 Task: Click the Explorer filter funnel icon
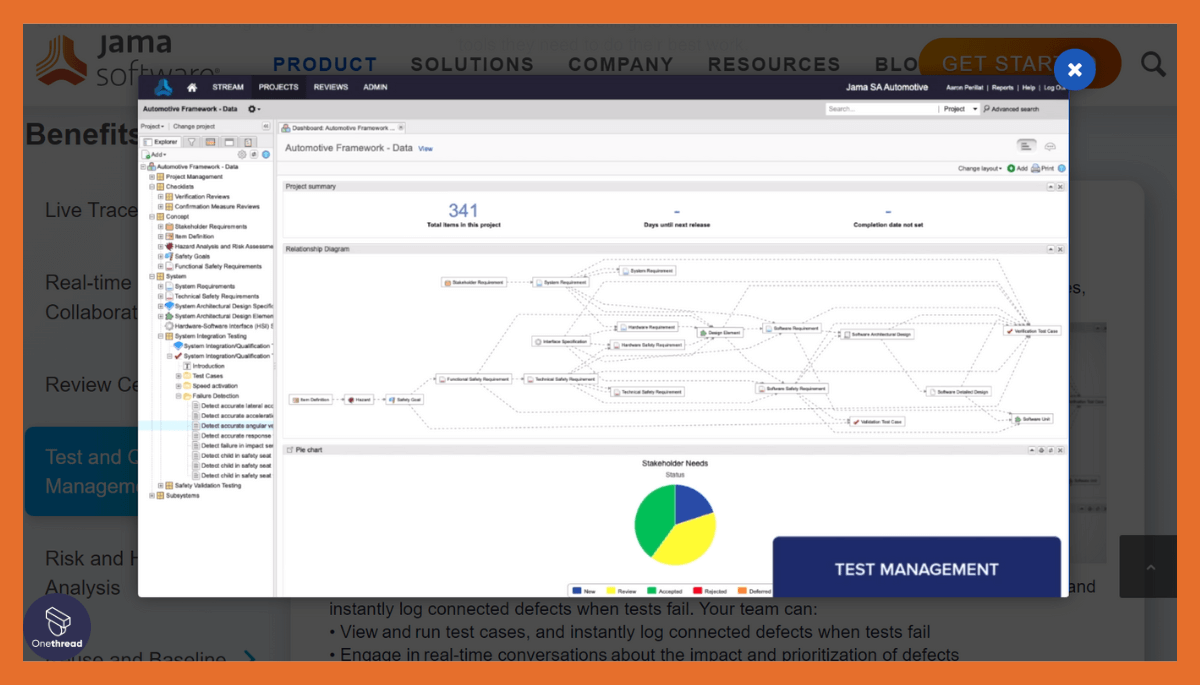(x=190, y=142)
